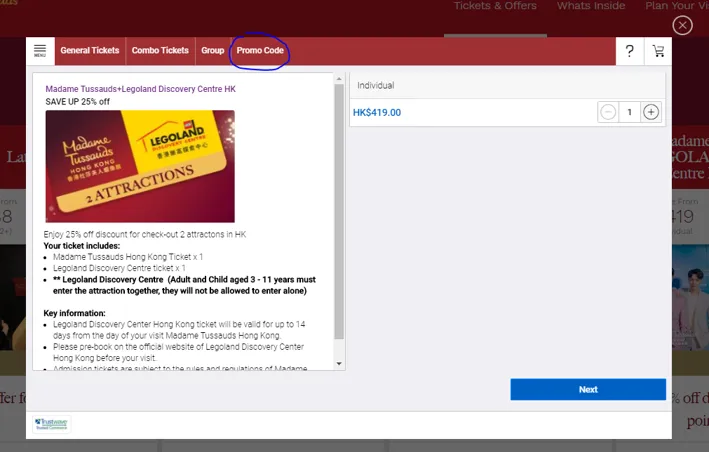Click the description scrollbar up arrow
Viewport: 709px width, 452px height.
[339, 79]
